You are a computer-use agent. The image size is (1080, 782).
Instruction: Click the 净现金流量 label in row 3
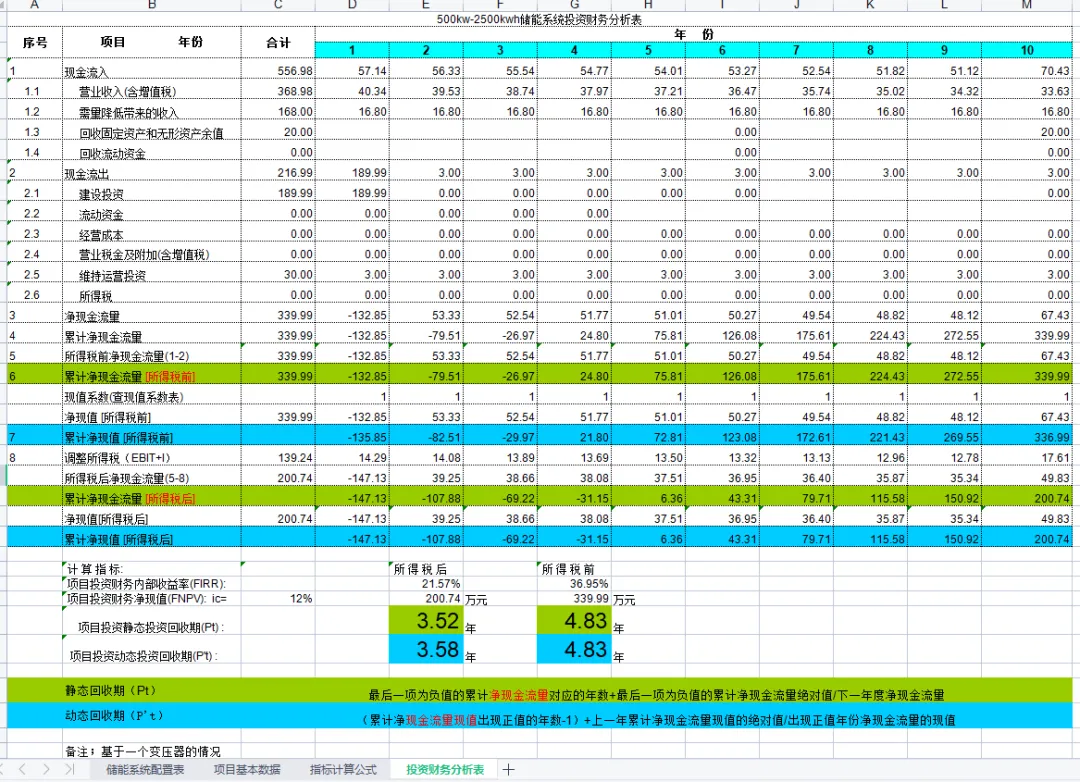tap(92, 316)
